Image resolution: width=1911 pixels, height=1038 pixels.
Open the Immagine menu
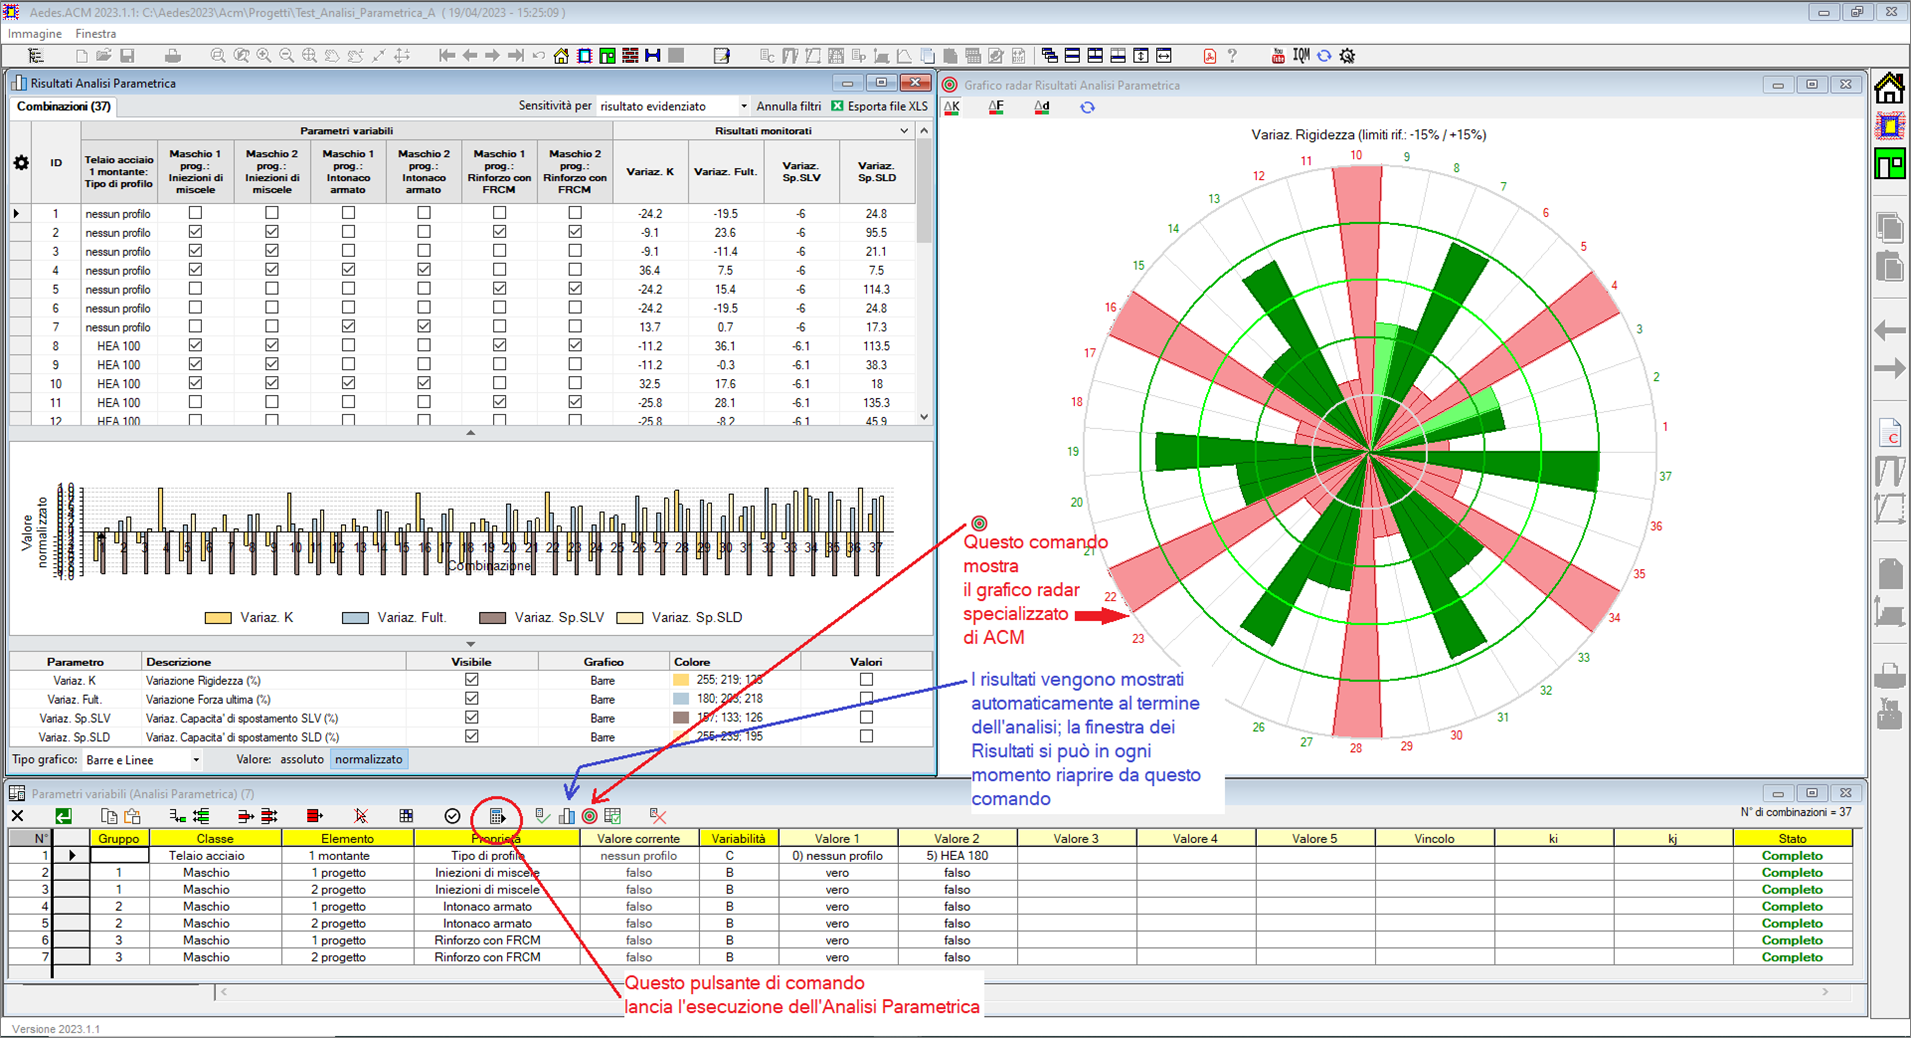coord(35,34)
